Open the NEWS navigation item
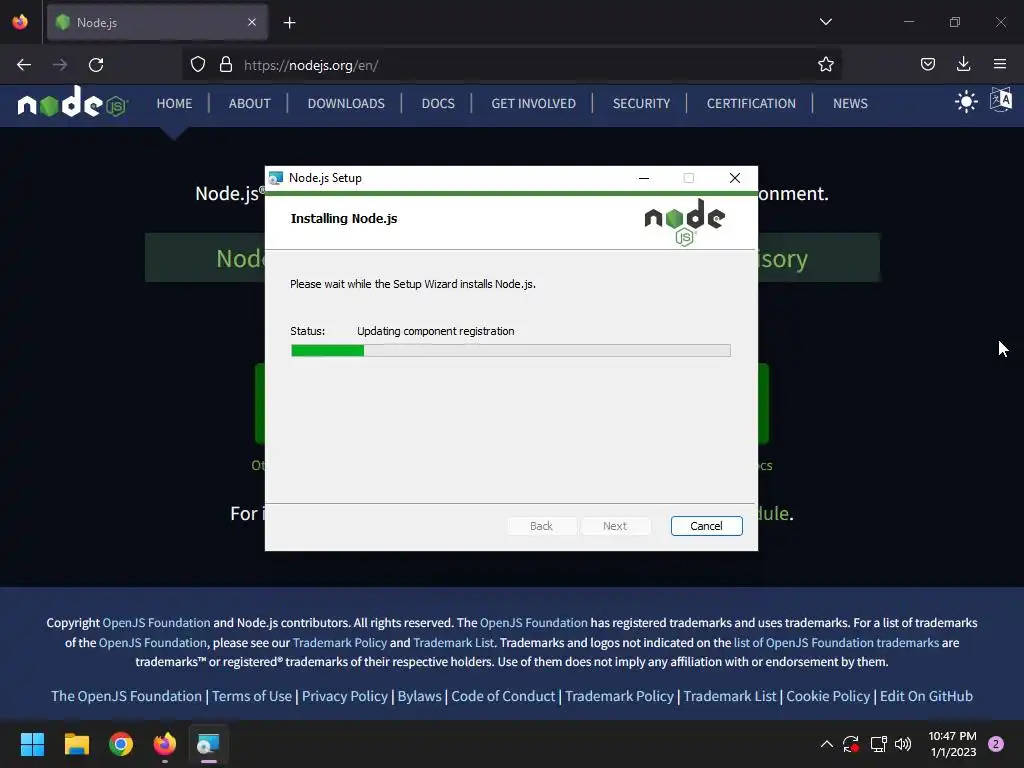The image size is (1024, 768). click(x=850, y=103)
